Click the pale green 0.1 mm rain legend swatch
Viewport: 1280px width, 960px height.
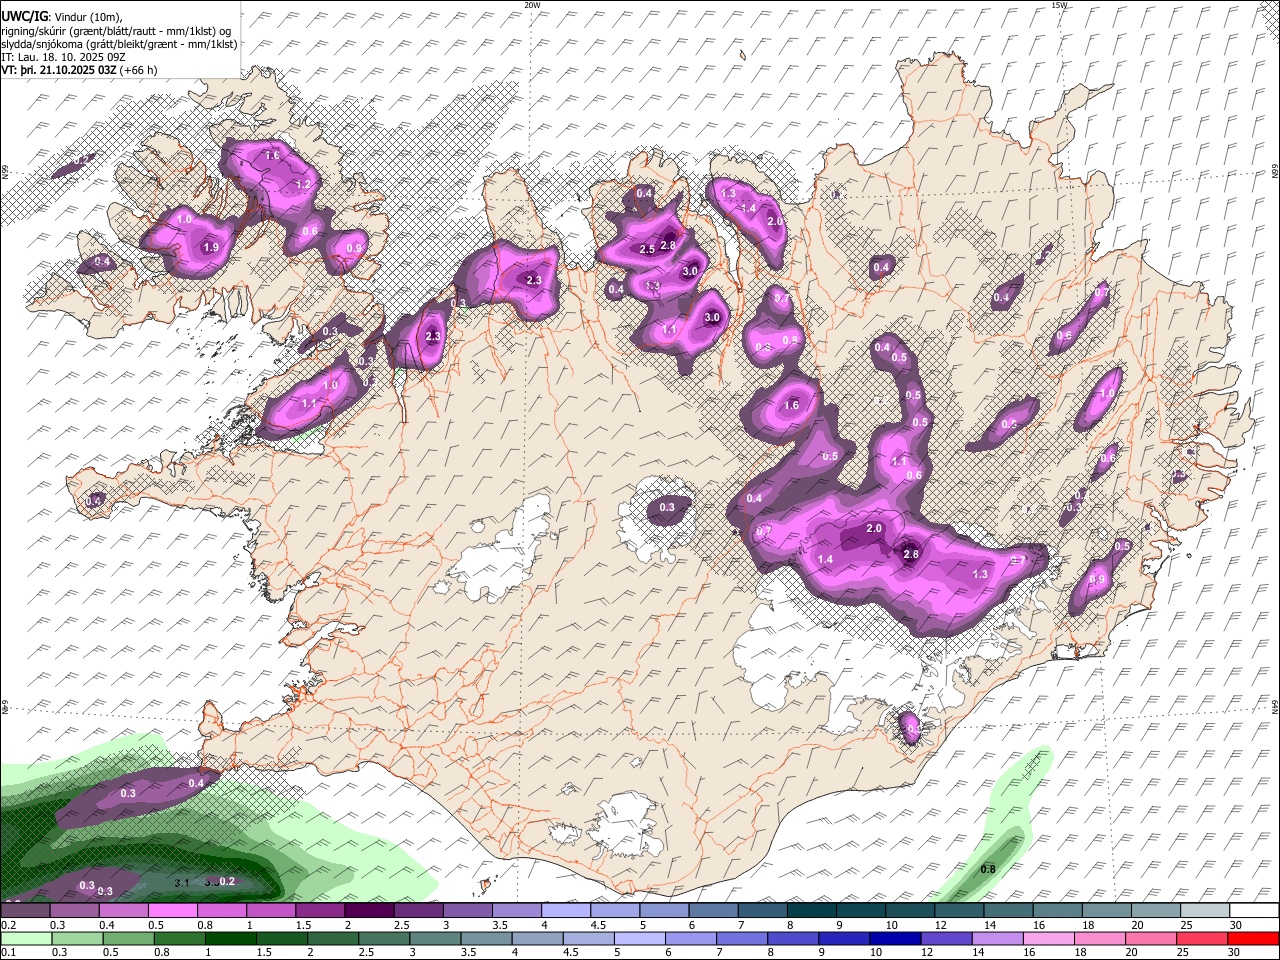point(25,938)
